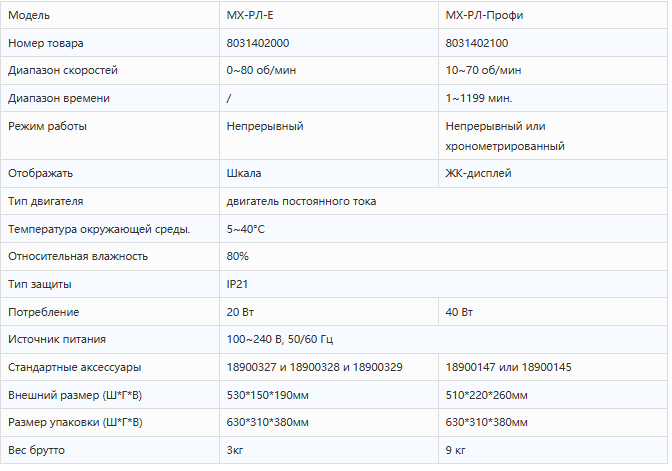Screen dimensions: 672x471
Task: Click the 18900147 или 18900145 accessories cell
Action: click(509, 367)
